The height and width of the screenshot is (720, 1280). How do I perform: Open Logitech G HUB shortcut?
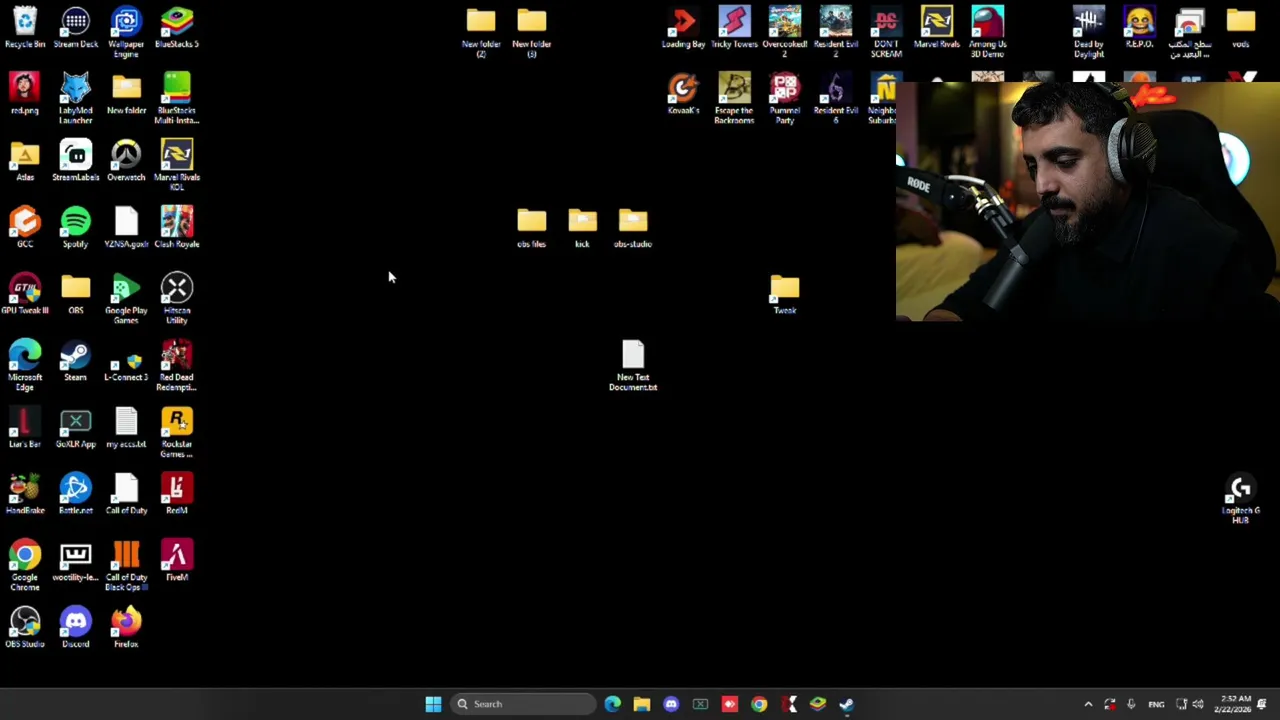(1241, 498)
